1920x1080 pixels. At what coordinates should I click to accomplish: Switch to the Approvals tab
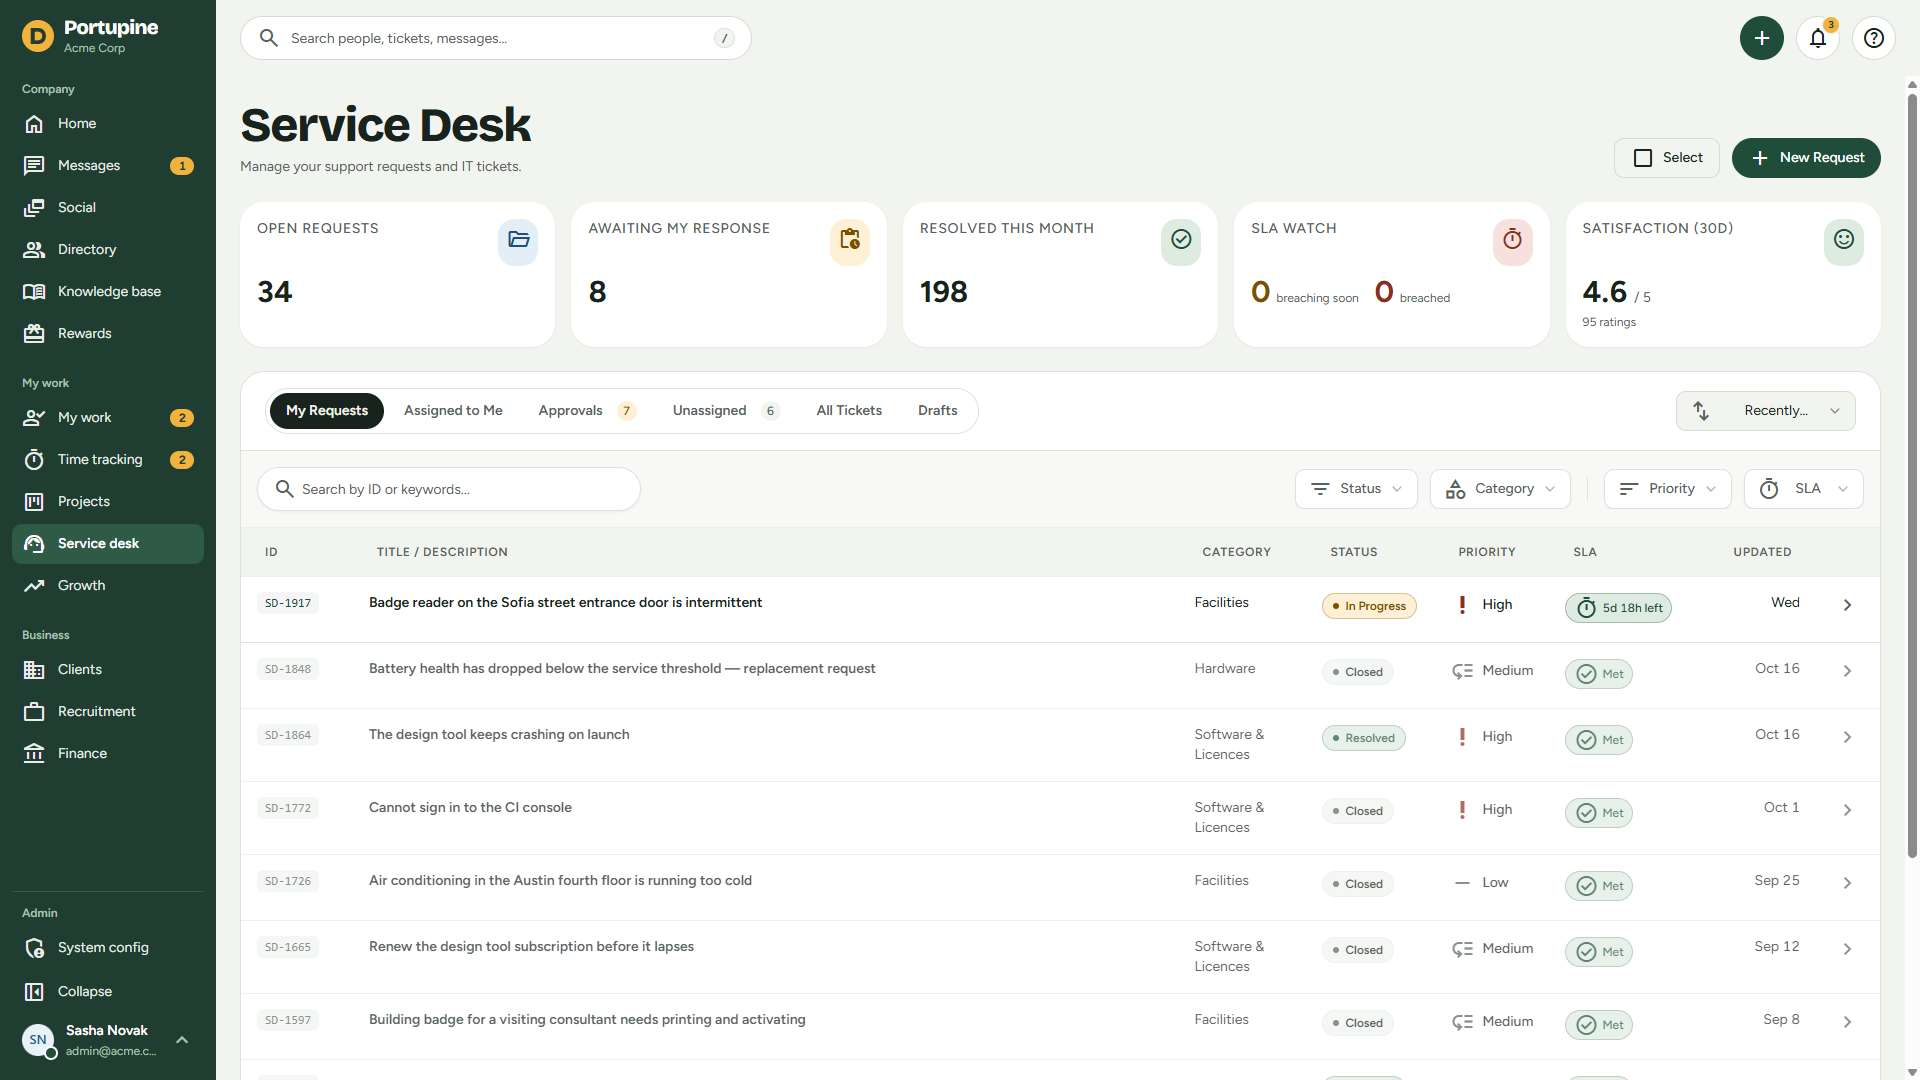tap(587, 411)
